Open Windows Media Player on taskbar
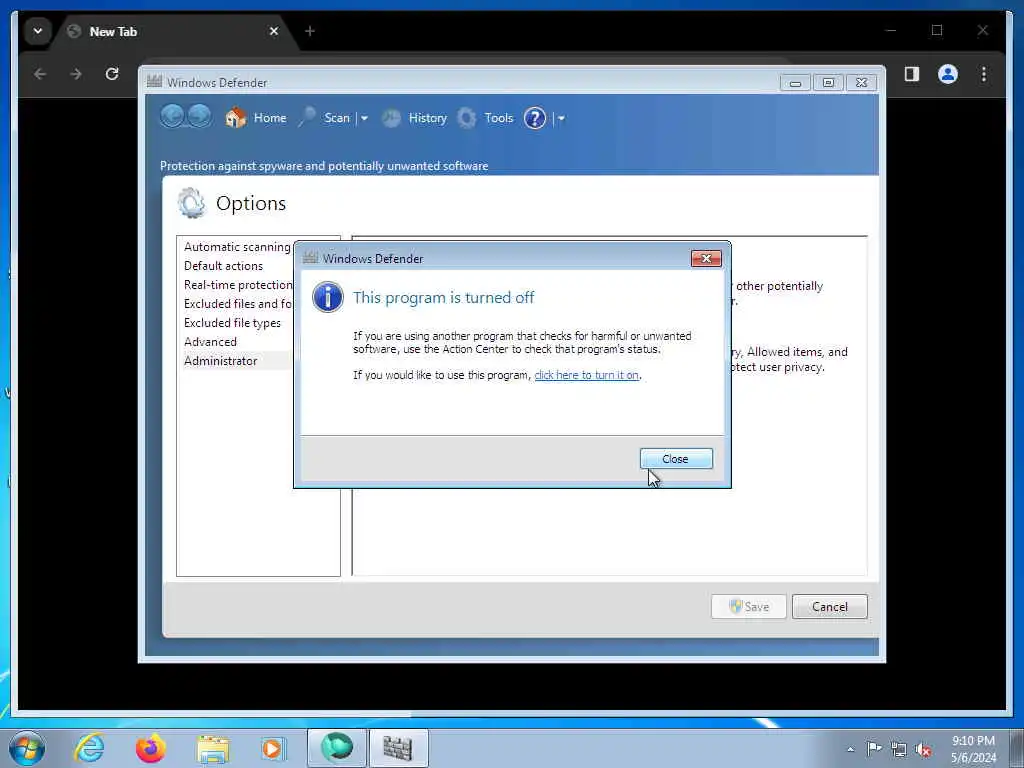Image resolution: width=1024 pixels, height=768 pixels. [272, 748]
